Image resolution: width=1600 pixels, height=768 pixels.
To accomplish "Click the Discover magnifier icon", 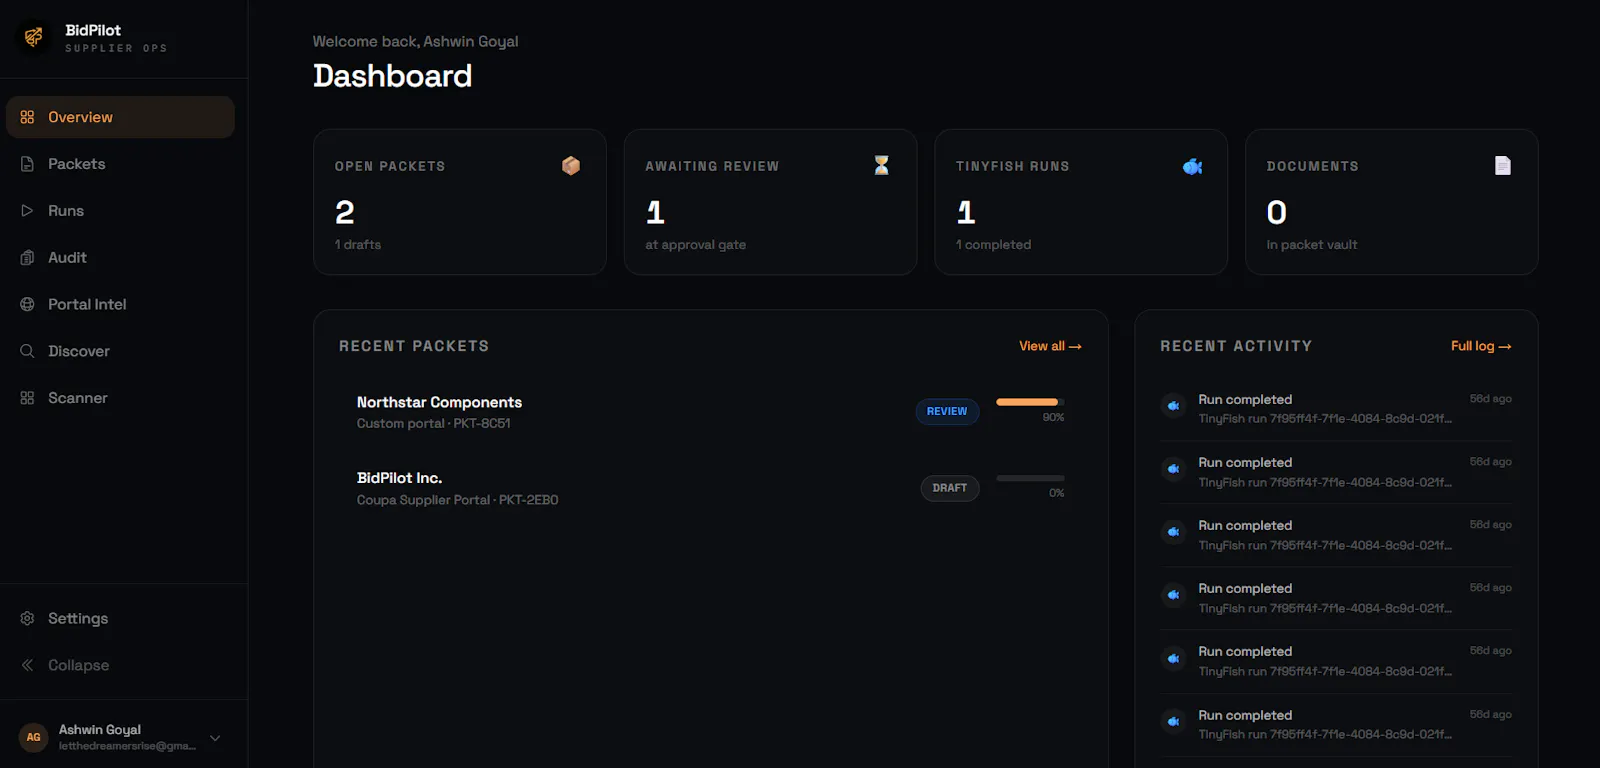I will 27,351.
